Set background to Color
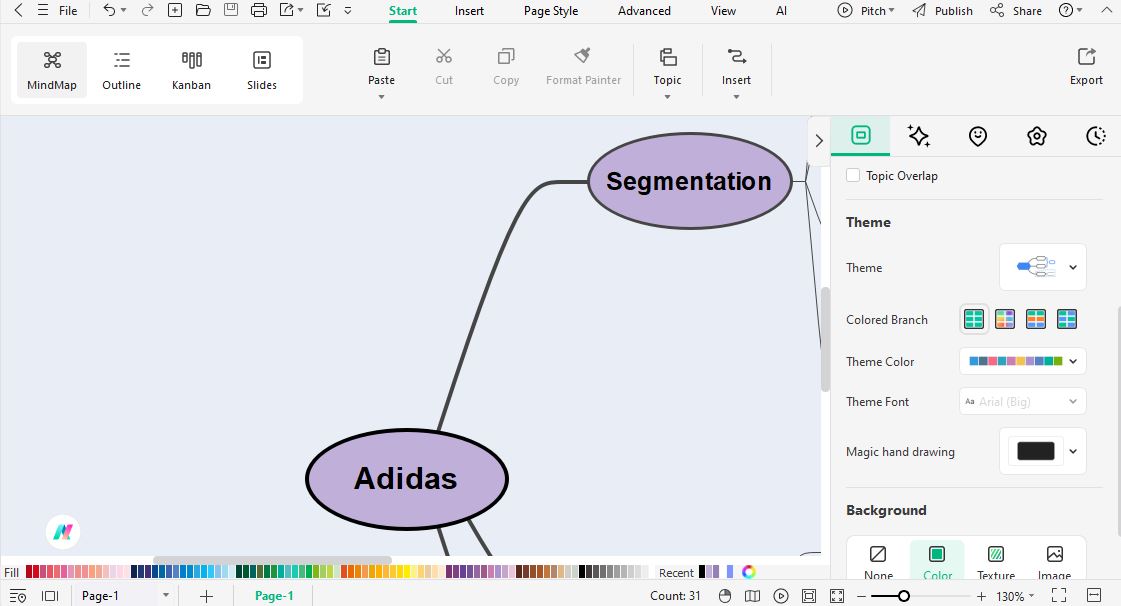This screenshot has width=1121, height=606. point(937,562)
